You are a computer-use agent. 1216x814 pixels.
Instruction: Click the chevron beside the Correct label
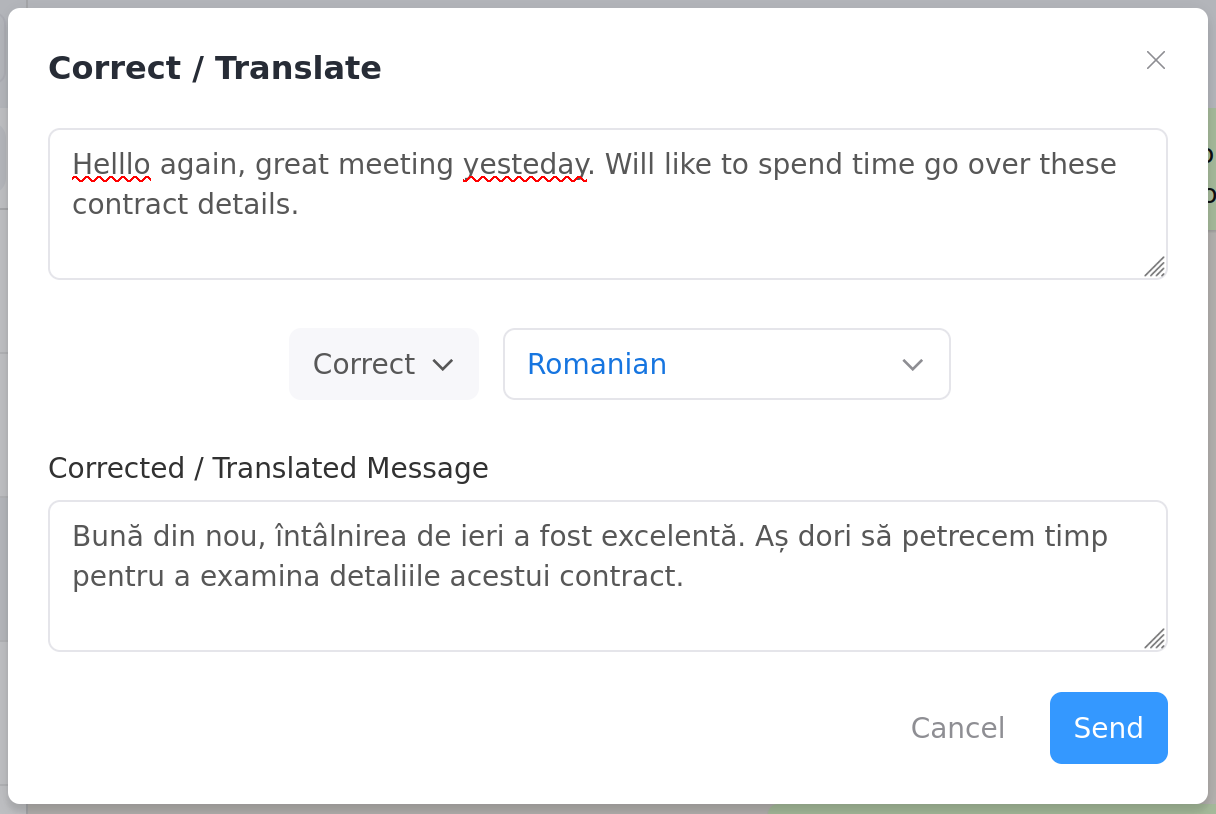pyautogui.click(x=443, y=365)
